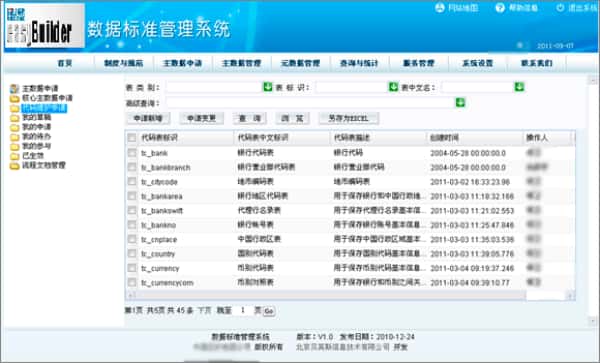The image size is (600, 363).
Task: Click the EasyBuilder logo
Action: click(x=45, y=26)
